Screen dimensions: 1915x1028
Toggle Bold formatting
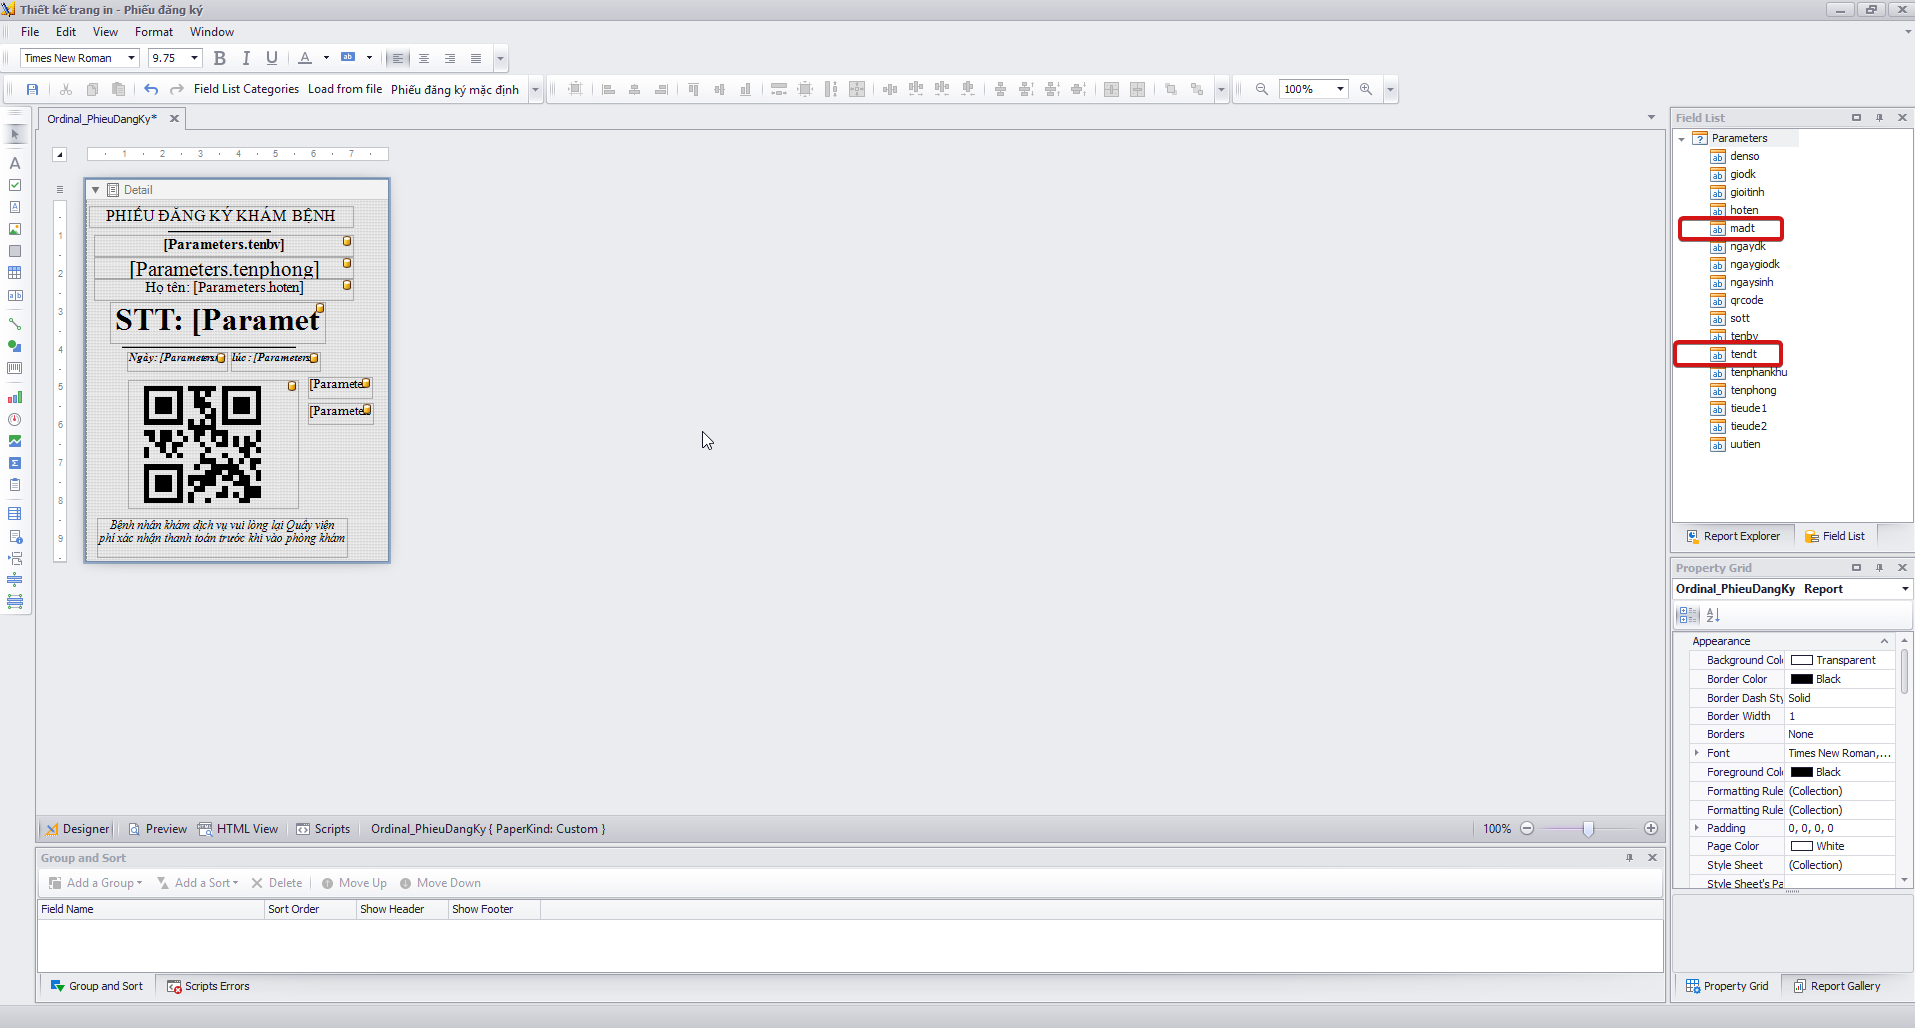coord(220,58)
